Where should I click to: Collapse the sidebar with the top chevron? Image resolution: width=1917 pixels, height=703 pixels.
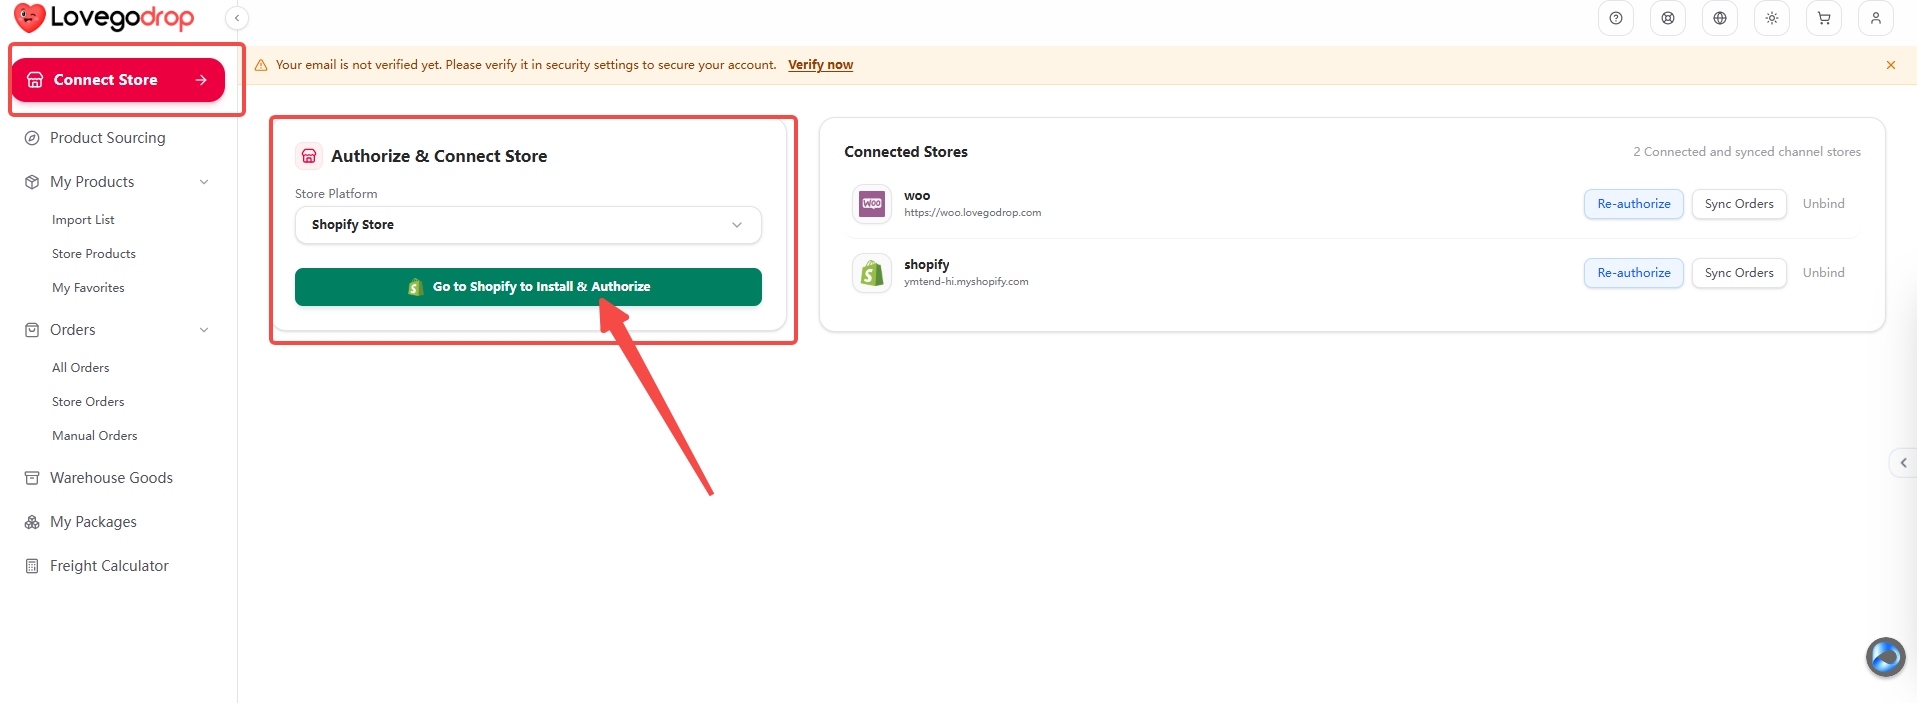point(237,18)
